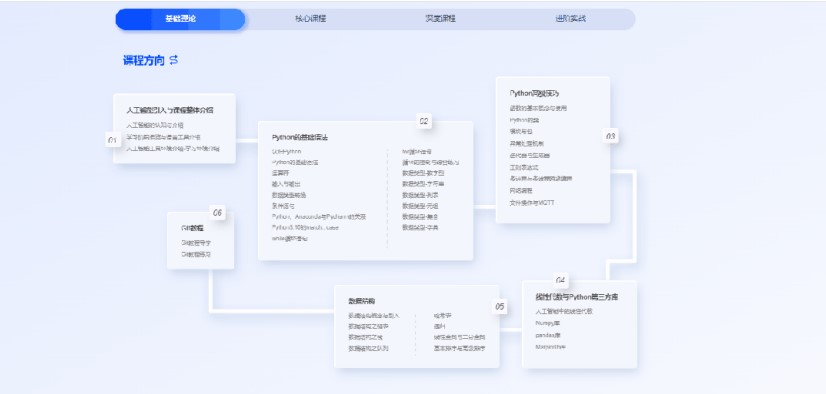Click the swap icon beside 课程方向
826x394 pixels.
(174, 60)
